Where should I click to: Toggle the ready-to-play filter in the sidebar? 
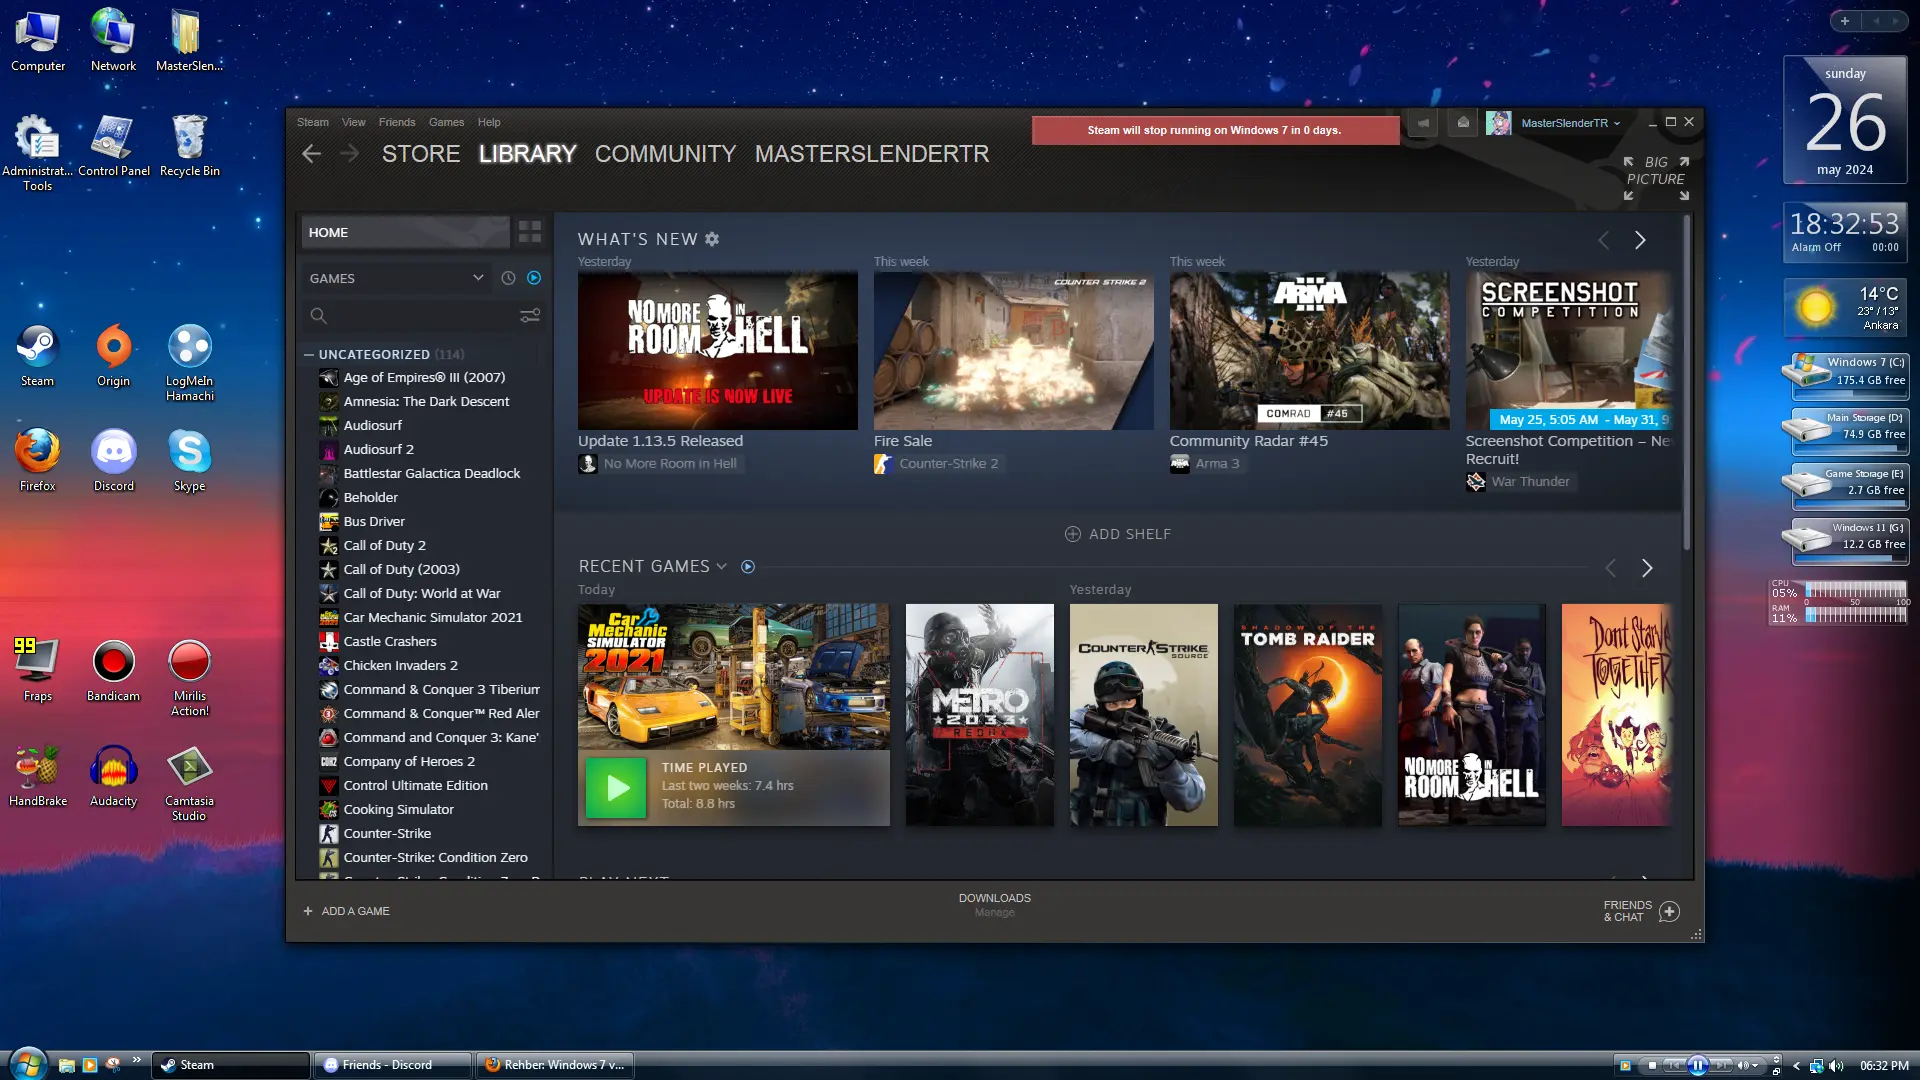(534, 278)
